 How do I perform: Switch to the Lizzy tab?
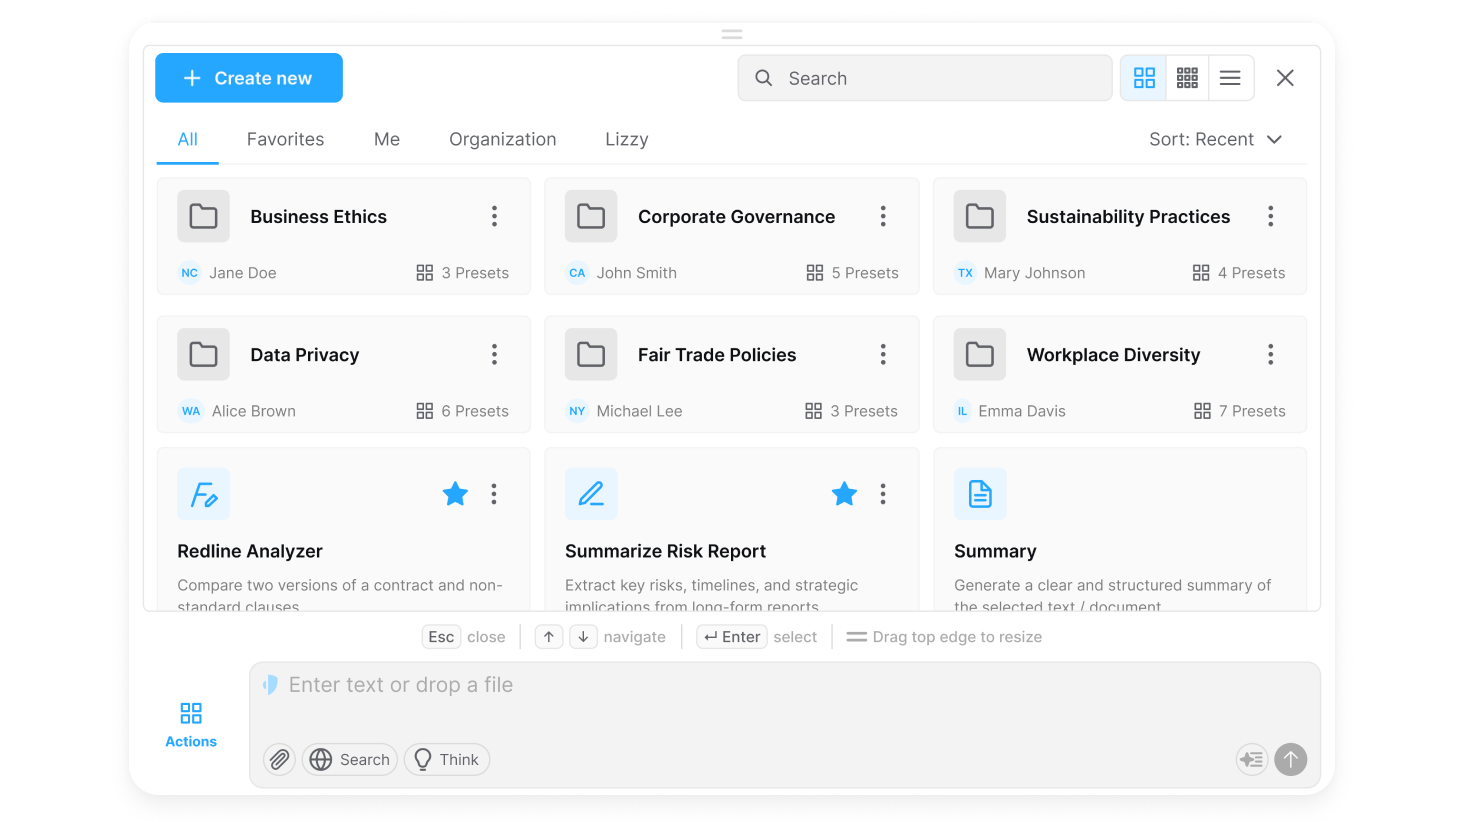[627, 139]
